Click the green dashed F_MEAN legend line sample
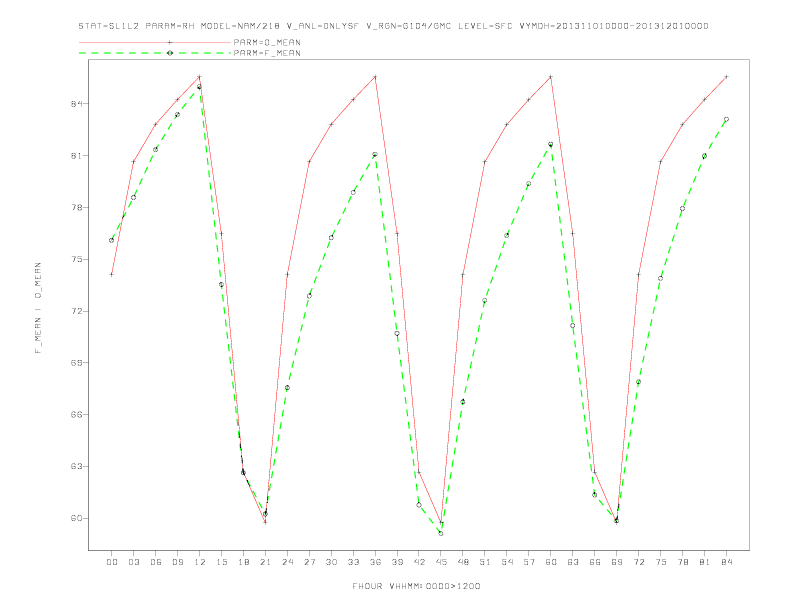792x612 pixels. point(155,53)
